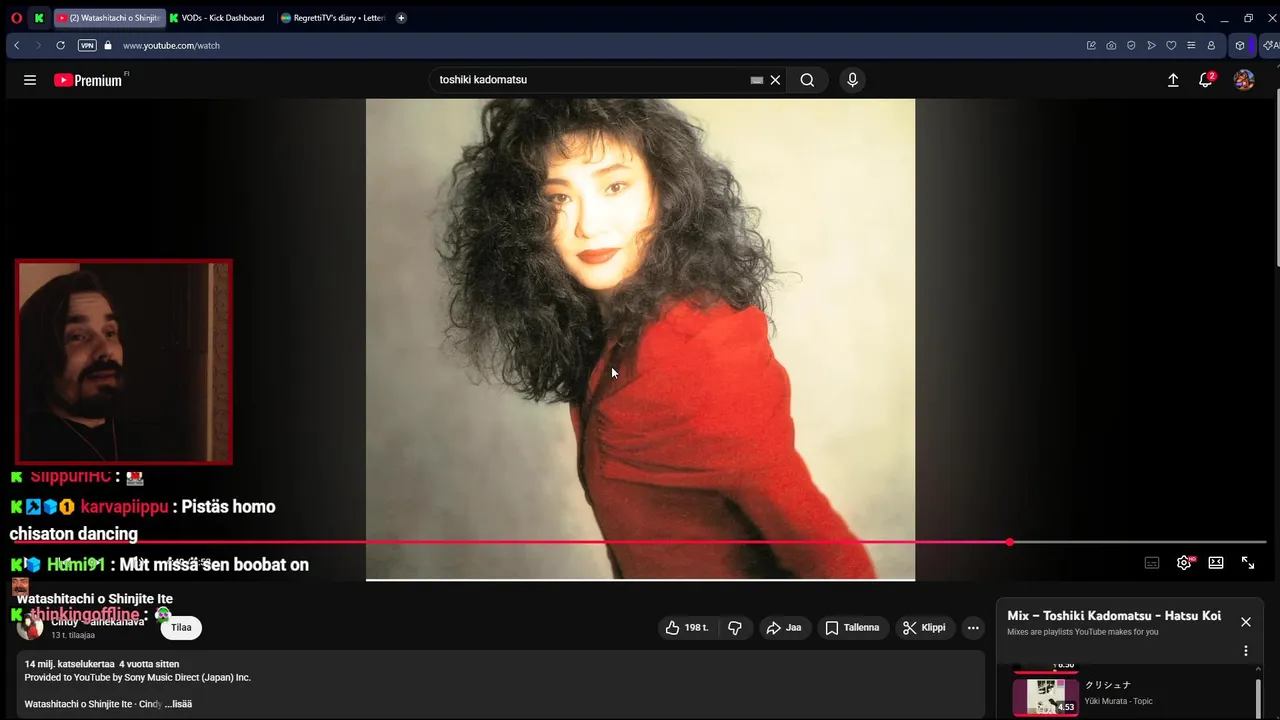Subscribe with the Tilaa button

[x=181, y=628]
